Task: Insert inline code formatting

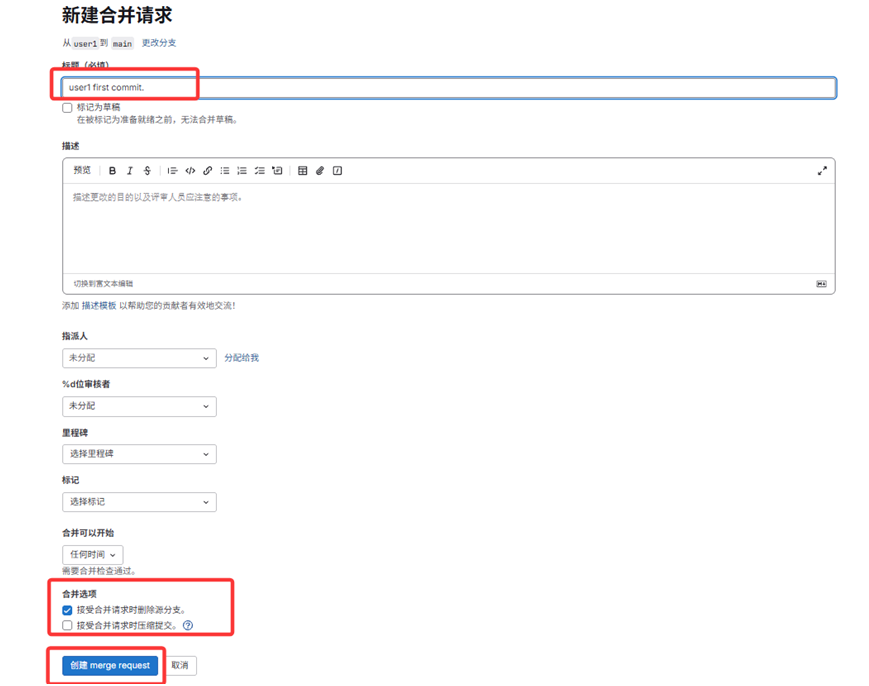Action: coord(190,171)
